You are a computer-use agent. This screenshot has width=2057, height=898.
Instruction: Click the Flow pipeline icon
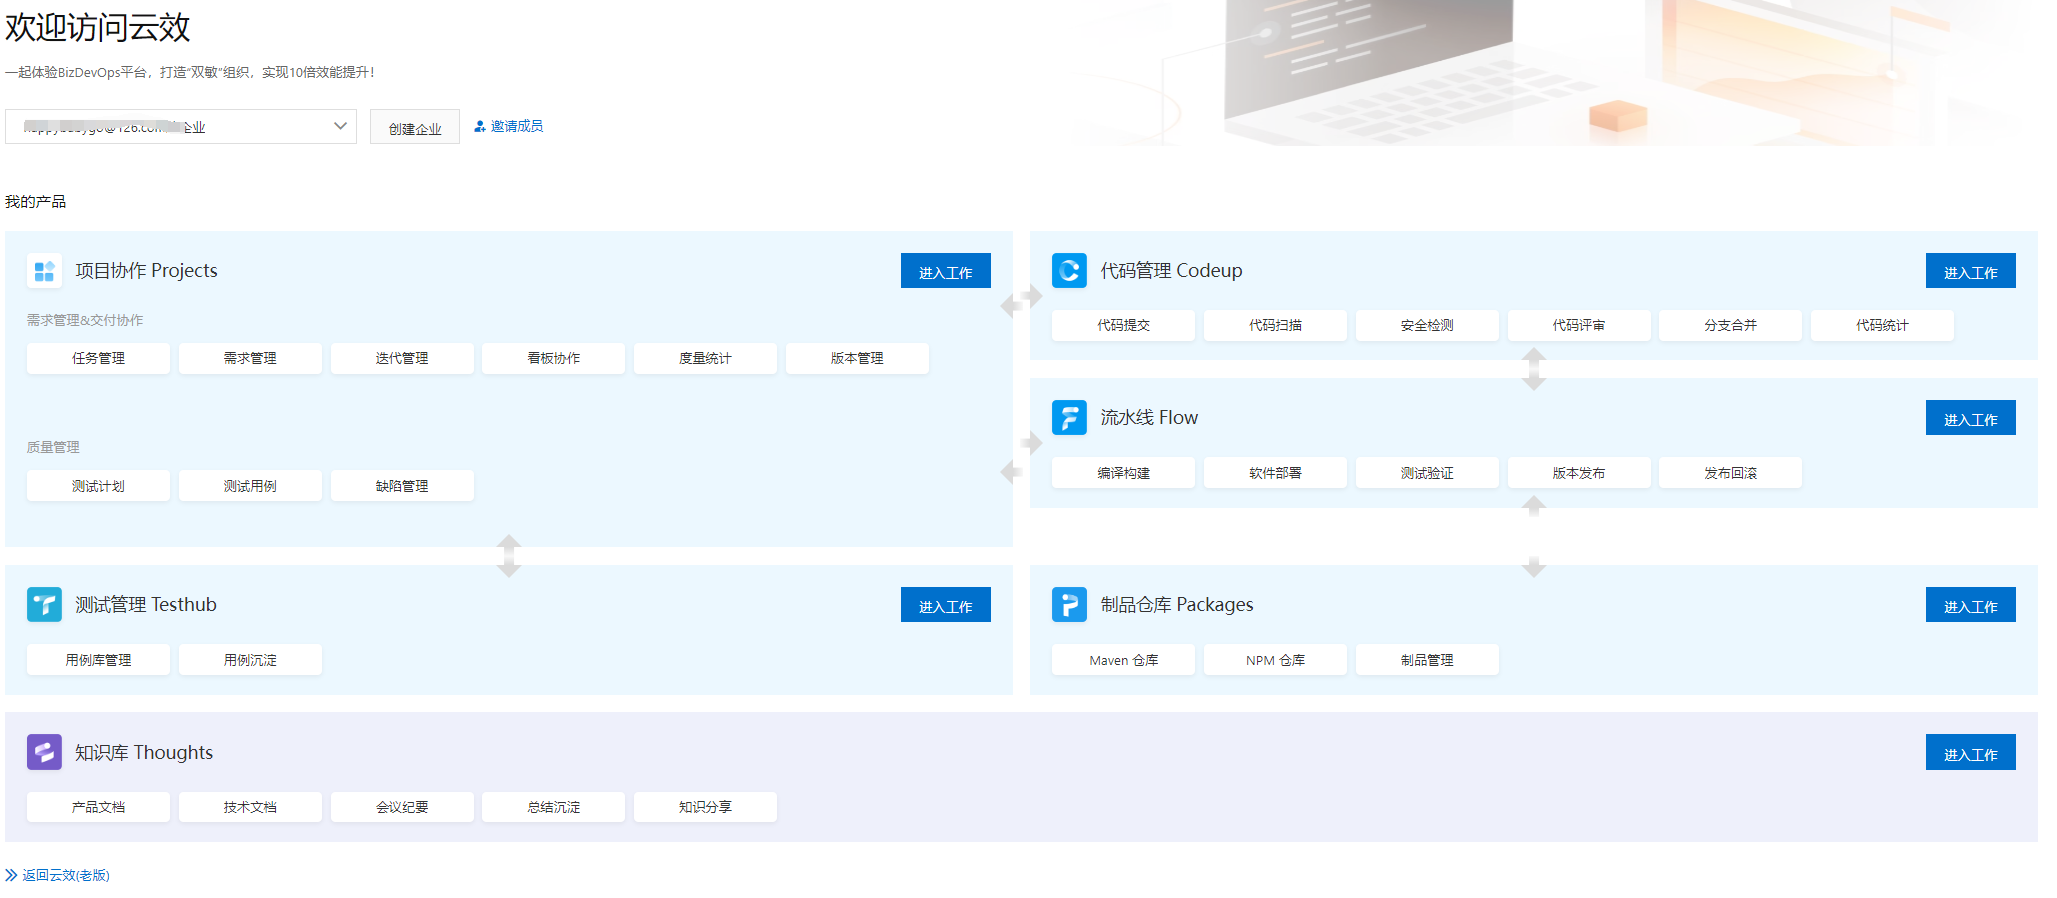[x=1069, y=418]
